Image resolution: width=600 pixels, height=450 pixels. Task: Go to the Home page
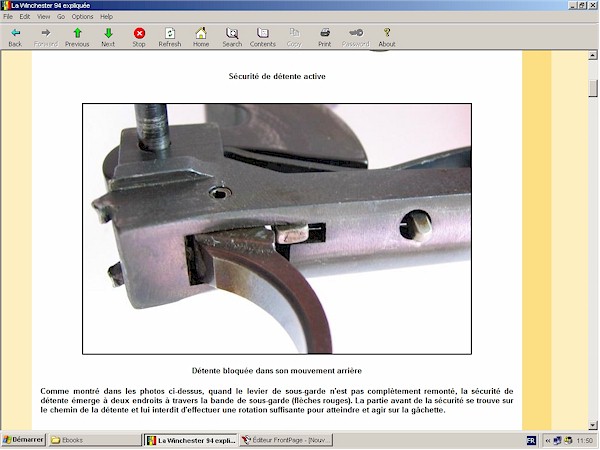[201, 37]
